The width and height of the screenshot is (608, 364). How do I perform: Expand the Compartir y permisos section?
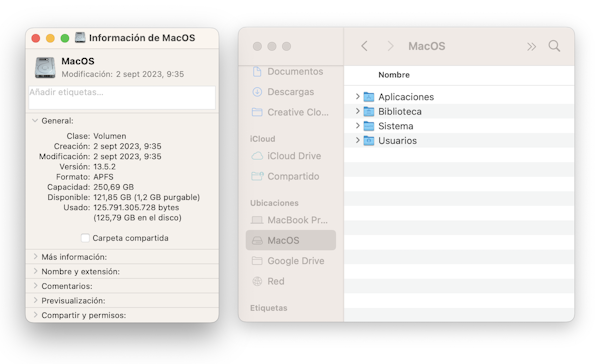coord(35,315)
